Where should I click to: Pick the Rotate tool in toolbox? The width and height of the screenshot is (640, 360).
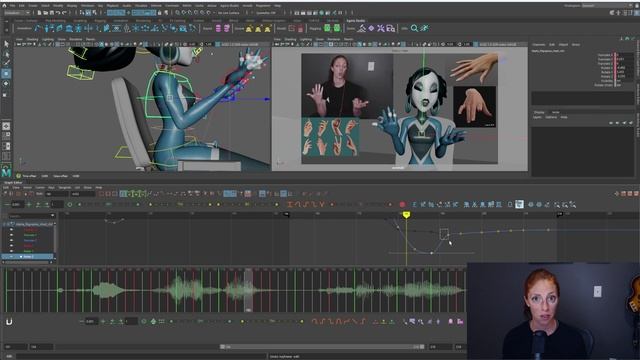[x=6, y=84]
